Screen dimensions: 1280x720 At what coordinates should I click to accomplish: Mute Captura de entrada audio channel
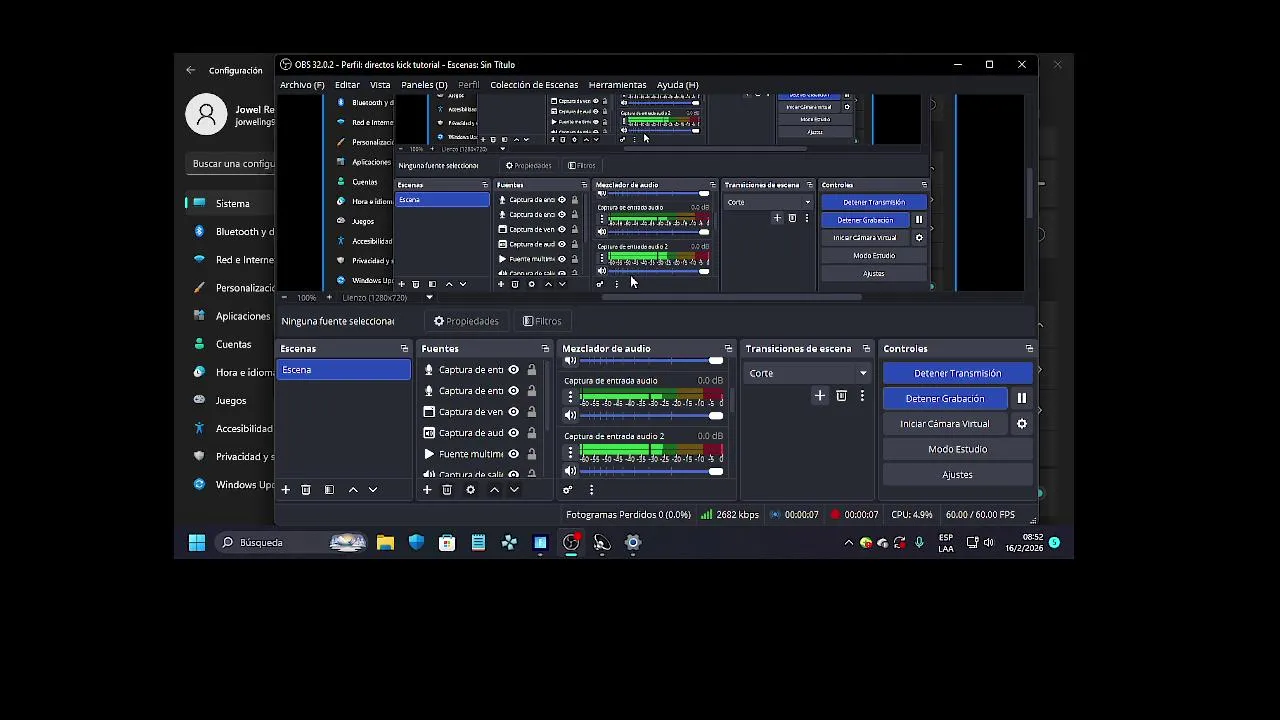(571, 415)
